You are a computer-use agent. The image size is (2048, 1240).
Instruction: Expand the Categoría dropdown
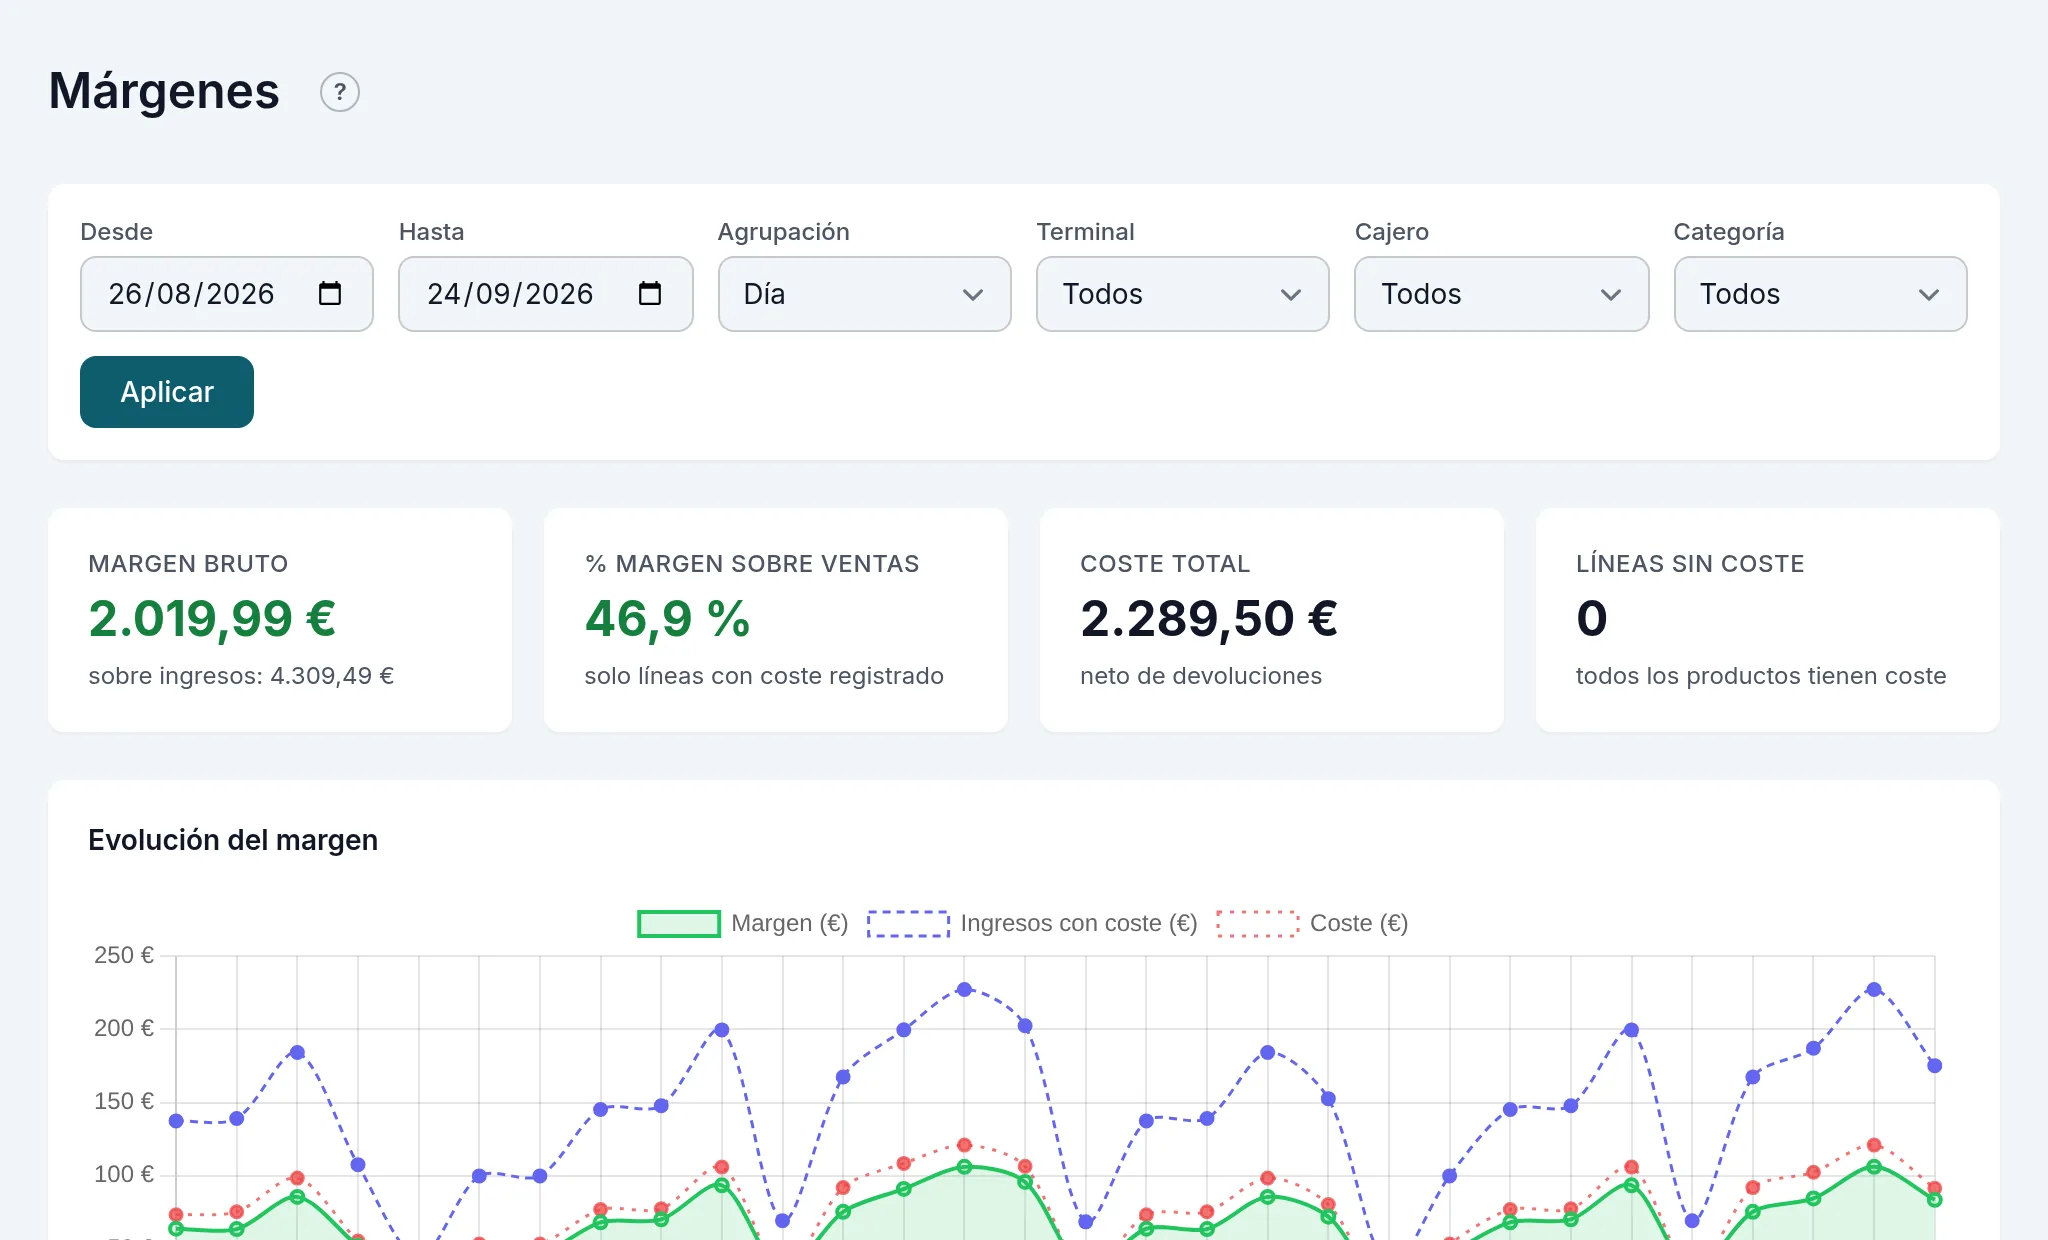(x=1821, y=294)
